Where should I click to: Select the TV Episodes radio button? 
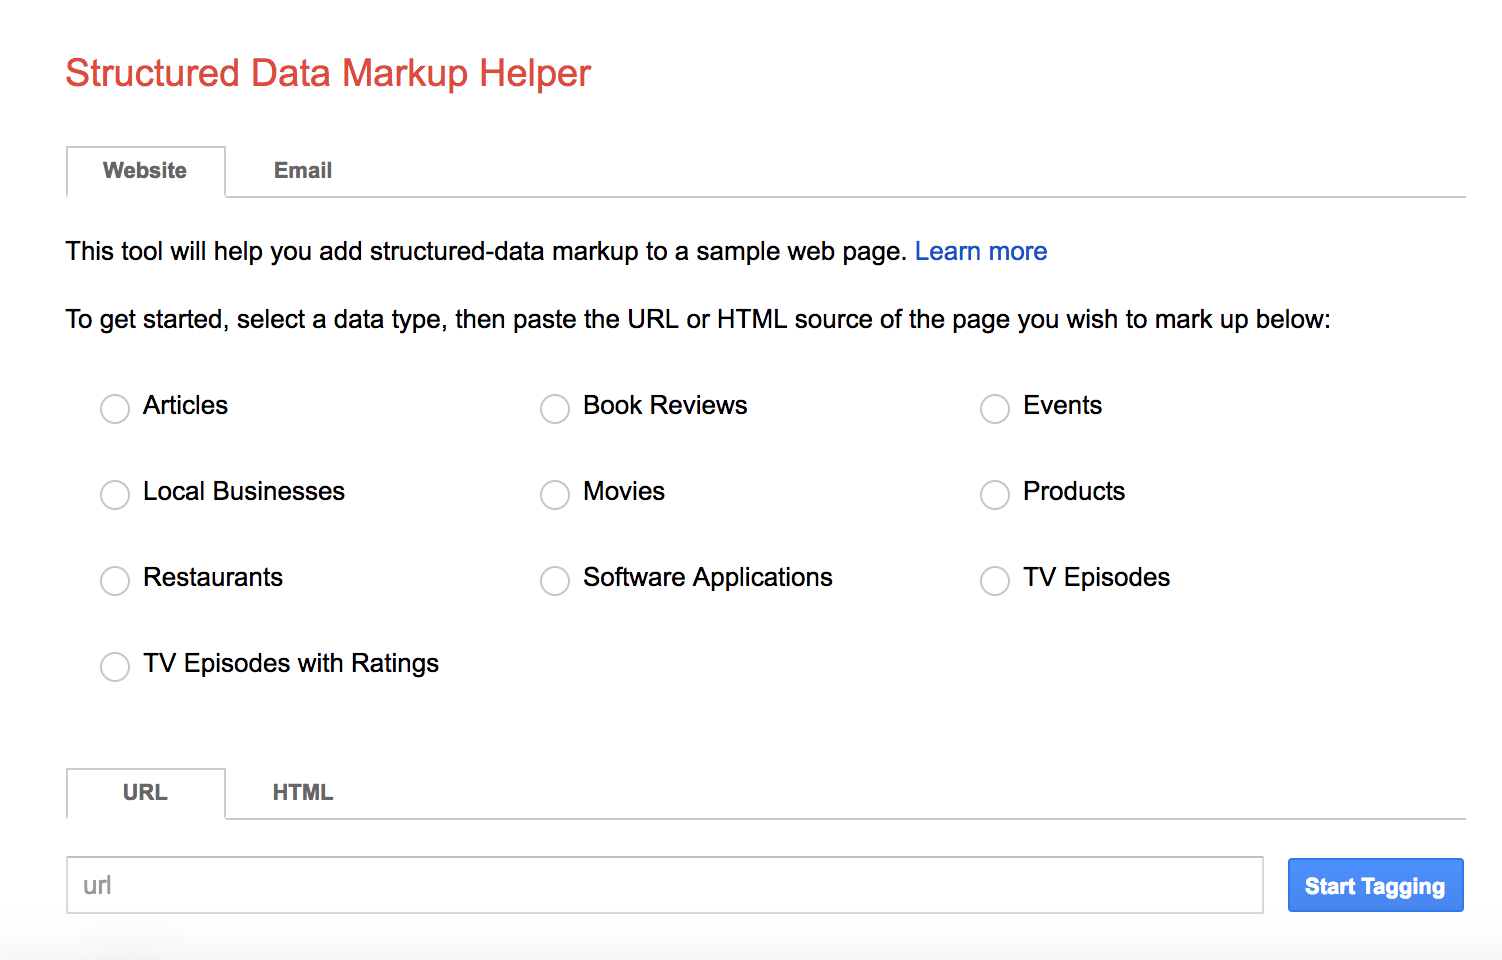[x=995, y=580]
